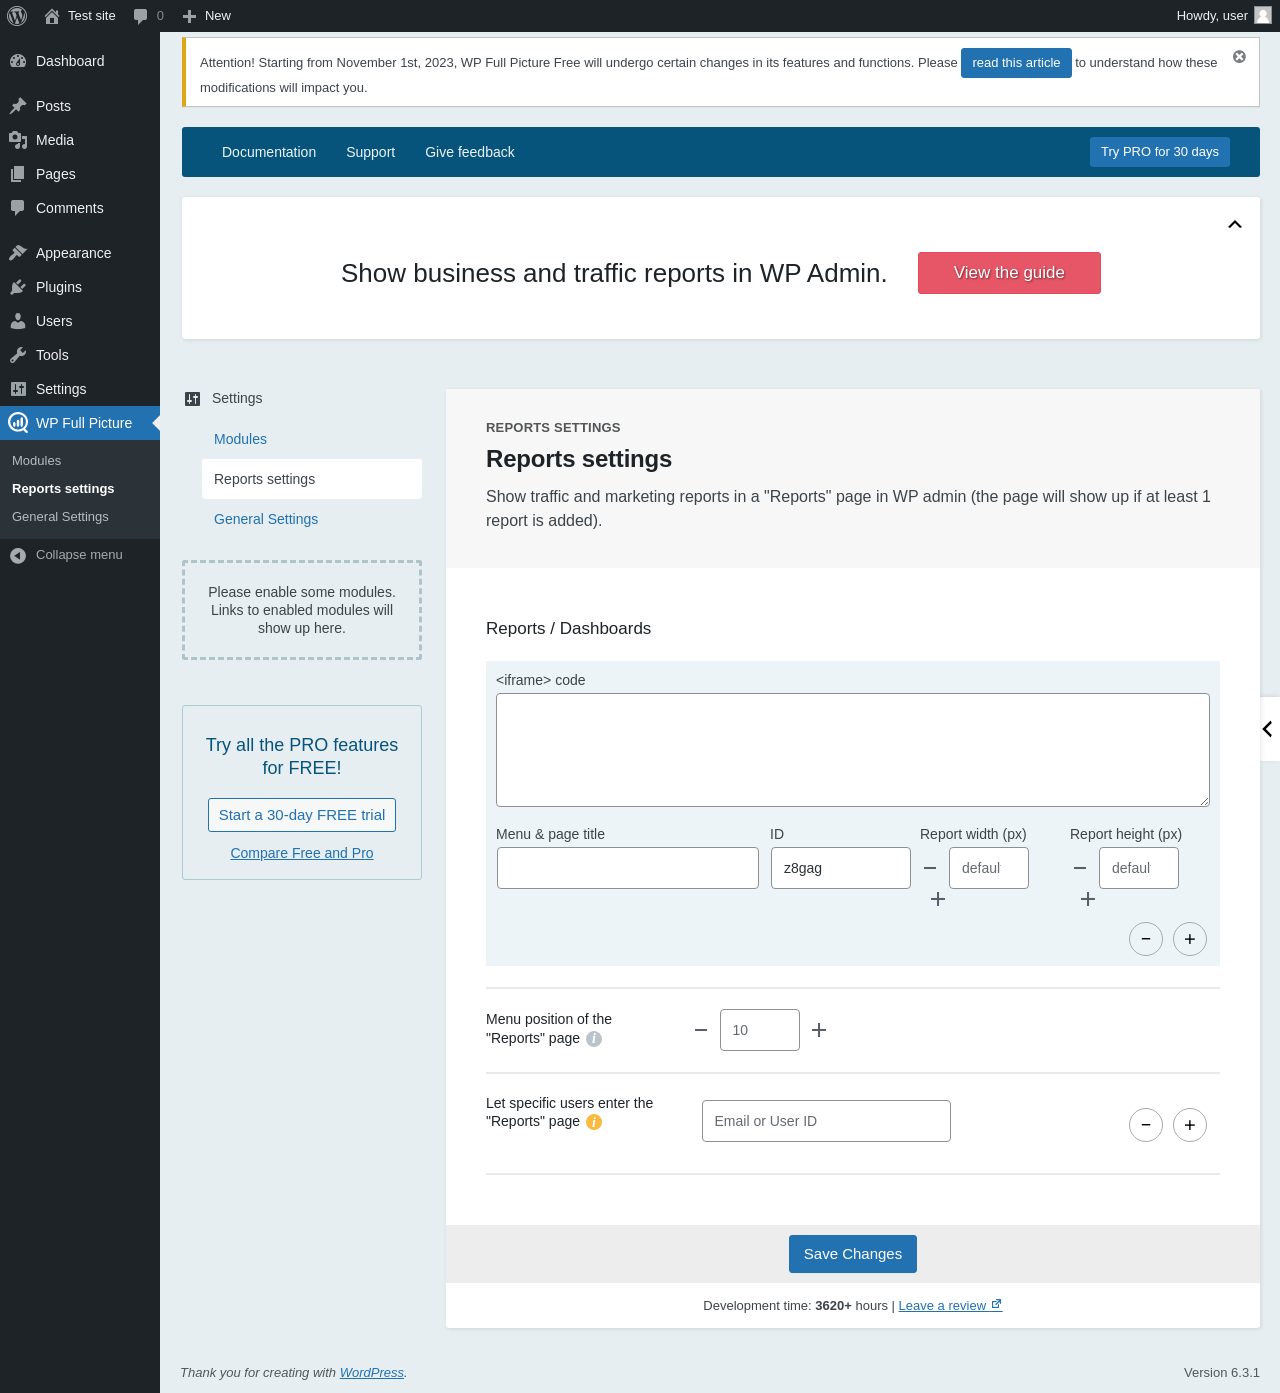This screenshot has height=1393, width=1280.
Task: Click the WP Full Picture magnifier icon
Action: (18, 423)
